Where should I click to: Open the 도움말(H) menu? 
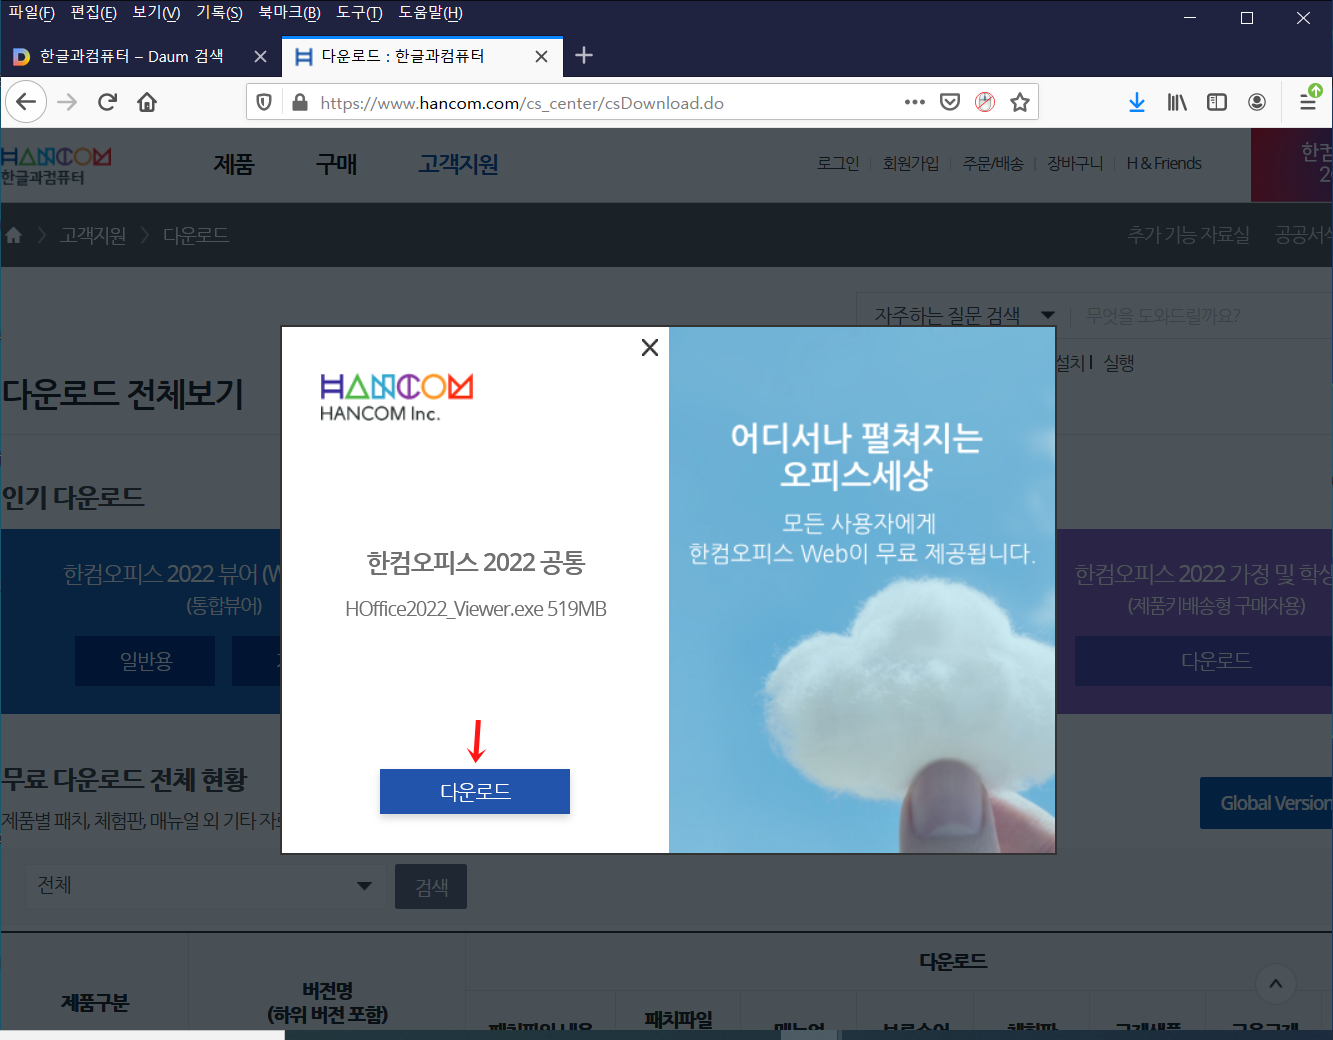(430, 13)
